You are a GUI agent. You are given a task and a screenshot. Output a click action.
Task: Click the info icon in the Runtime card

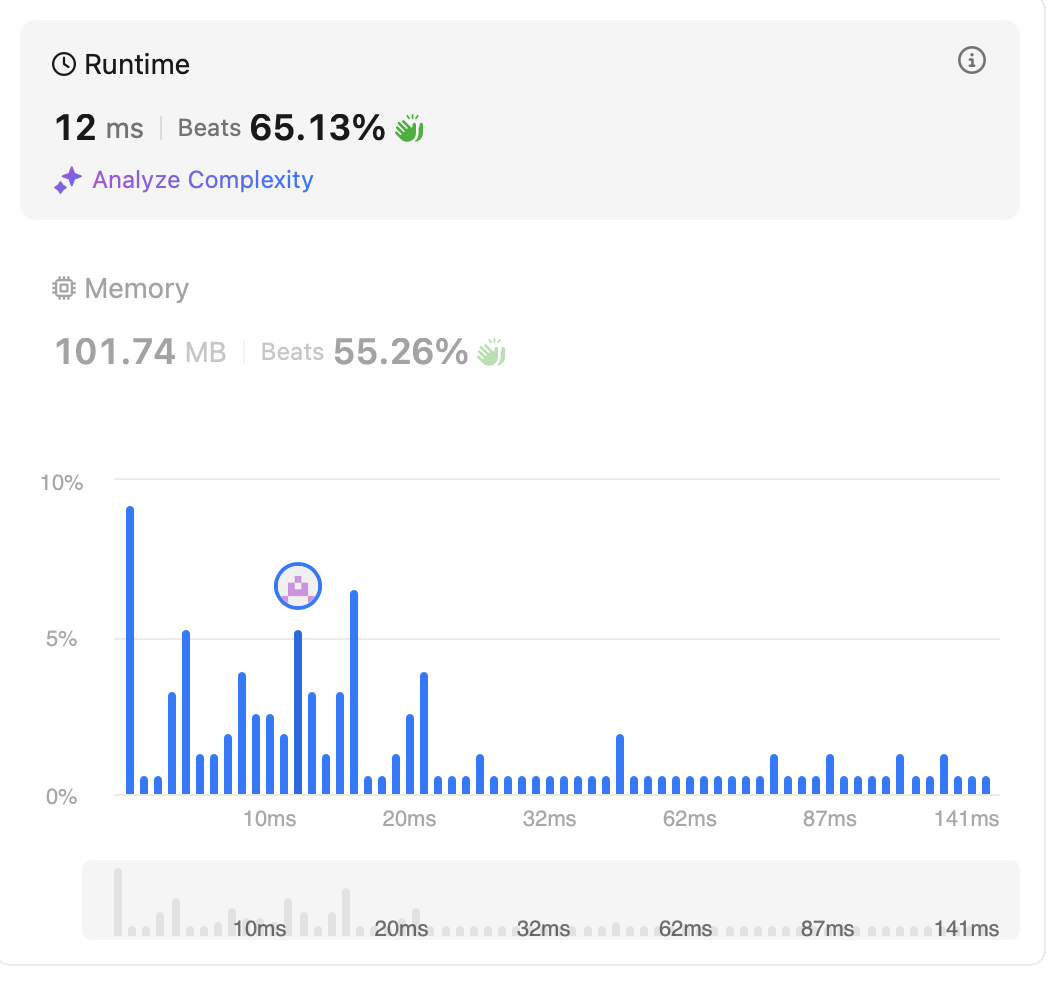[971, 61]
